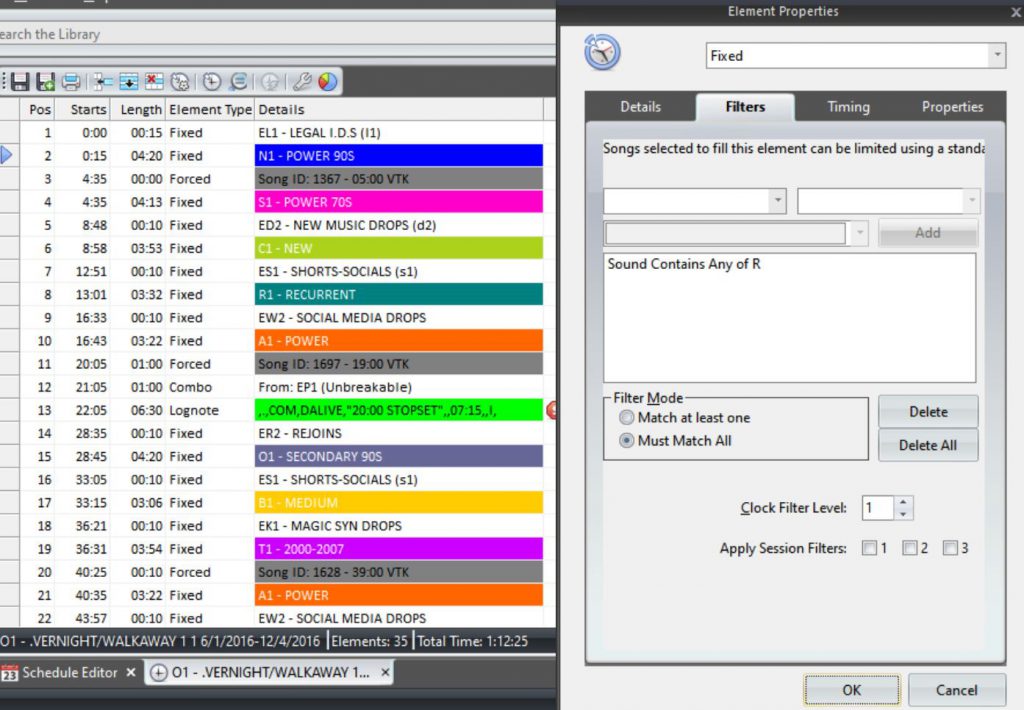Open the pie chart icon at toolbar's end
Image resolution: width=1024 pixels, height=710 pixels.
pyautogui.click(x=327, y=82)
